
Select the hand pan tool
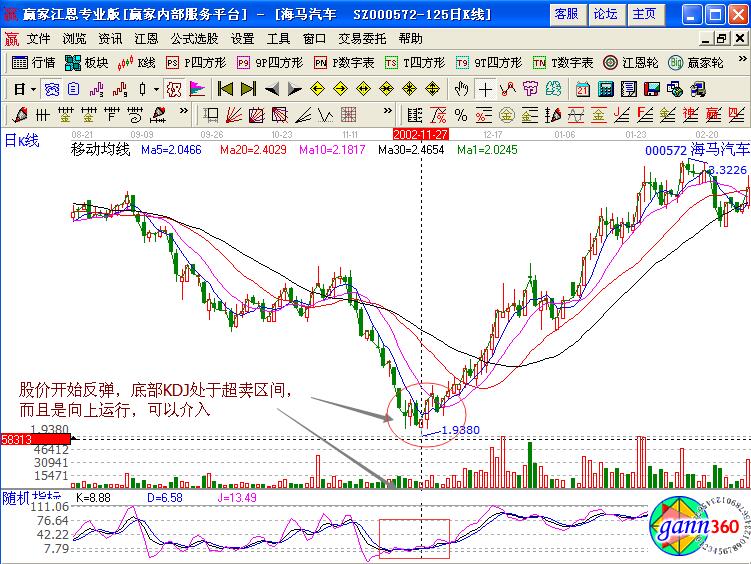[x=461, y=88]
